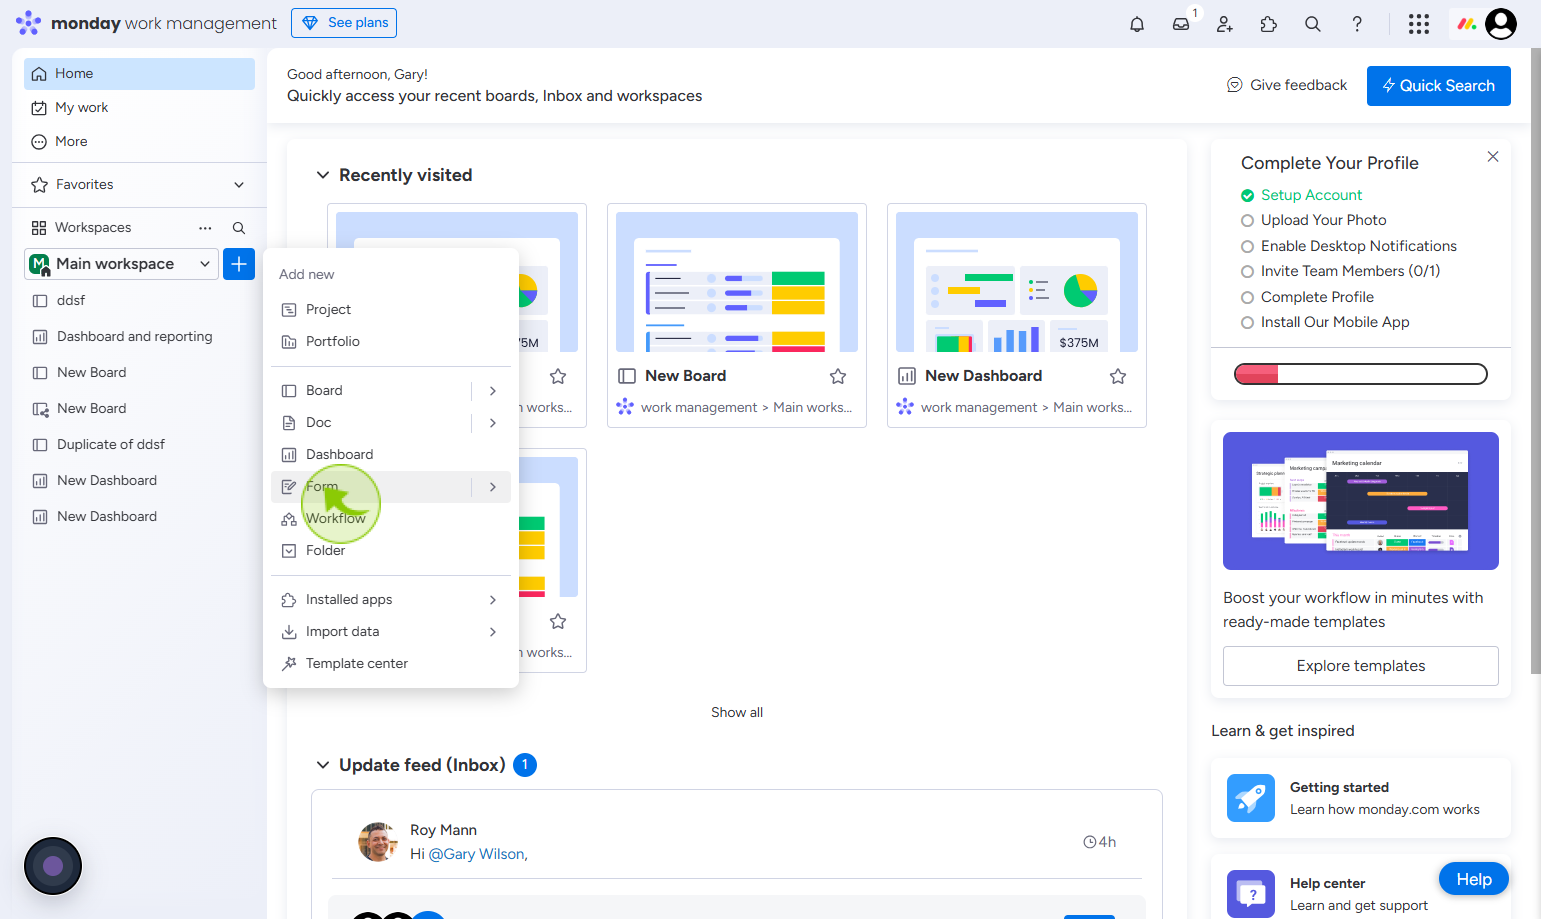This screenshot has height=919, width=1541.
Task: Click Roy Mann's avatar photo
Action: [x=378, y=842]
